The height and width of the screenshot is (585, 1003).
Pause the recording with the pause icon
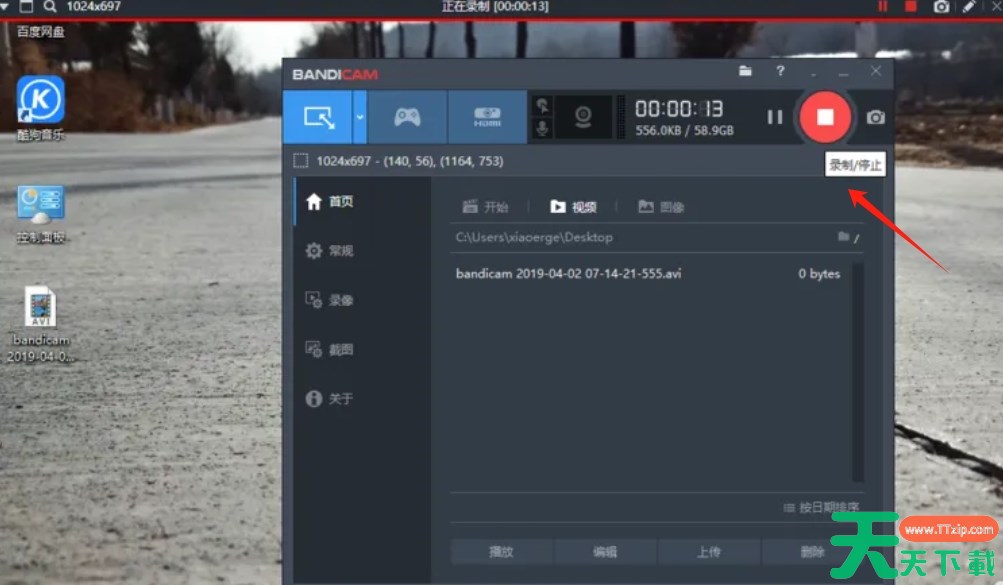coord(775,117)
